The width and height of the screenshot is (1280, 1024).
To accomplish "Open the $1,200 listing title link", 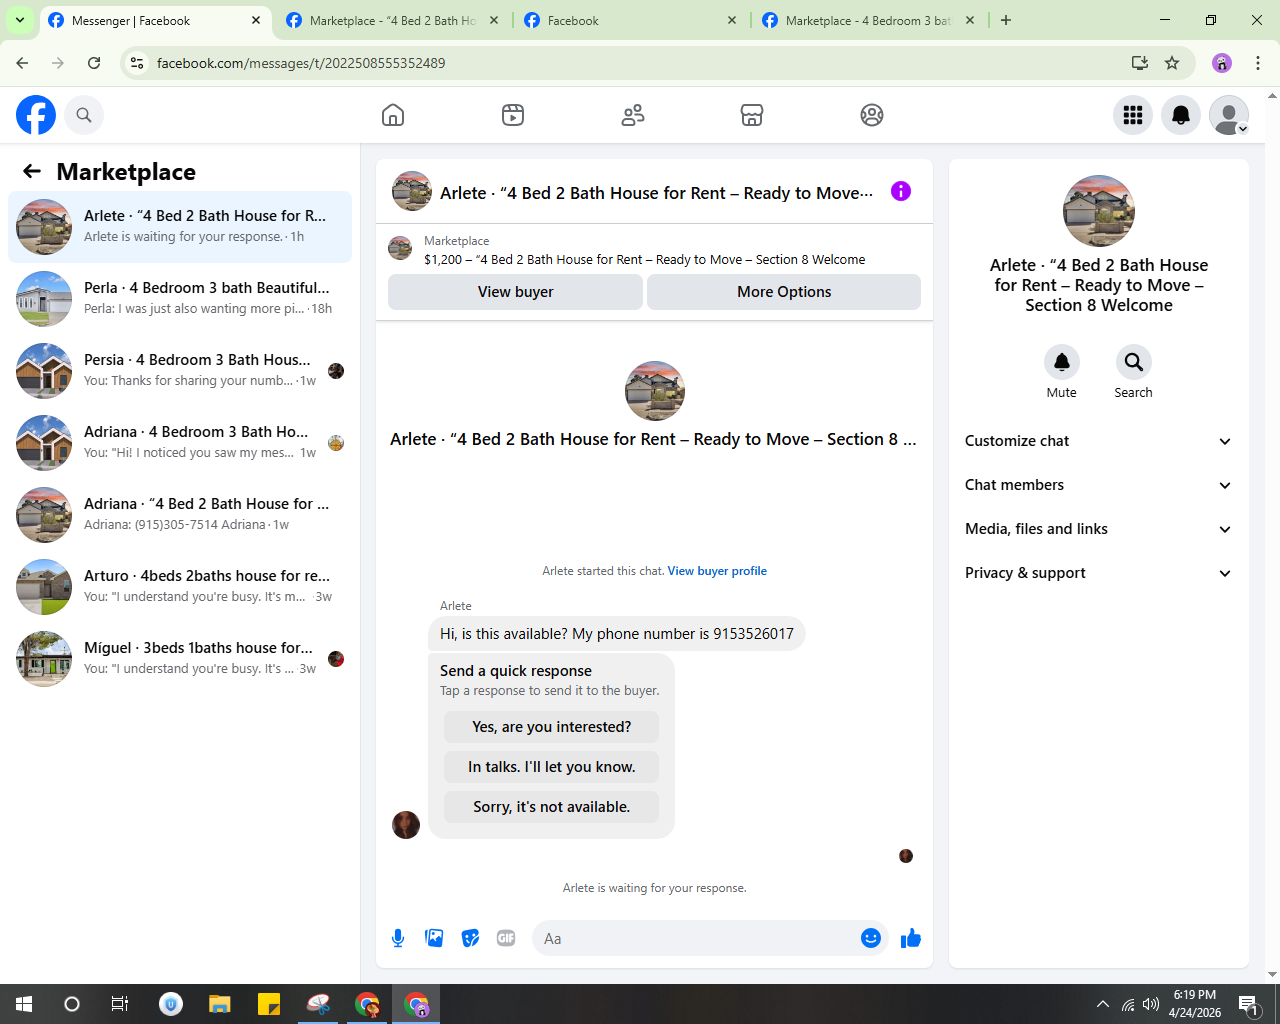I will [645, 260].
